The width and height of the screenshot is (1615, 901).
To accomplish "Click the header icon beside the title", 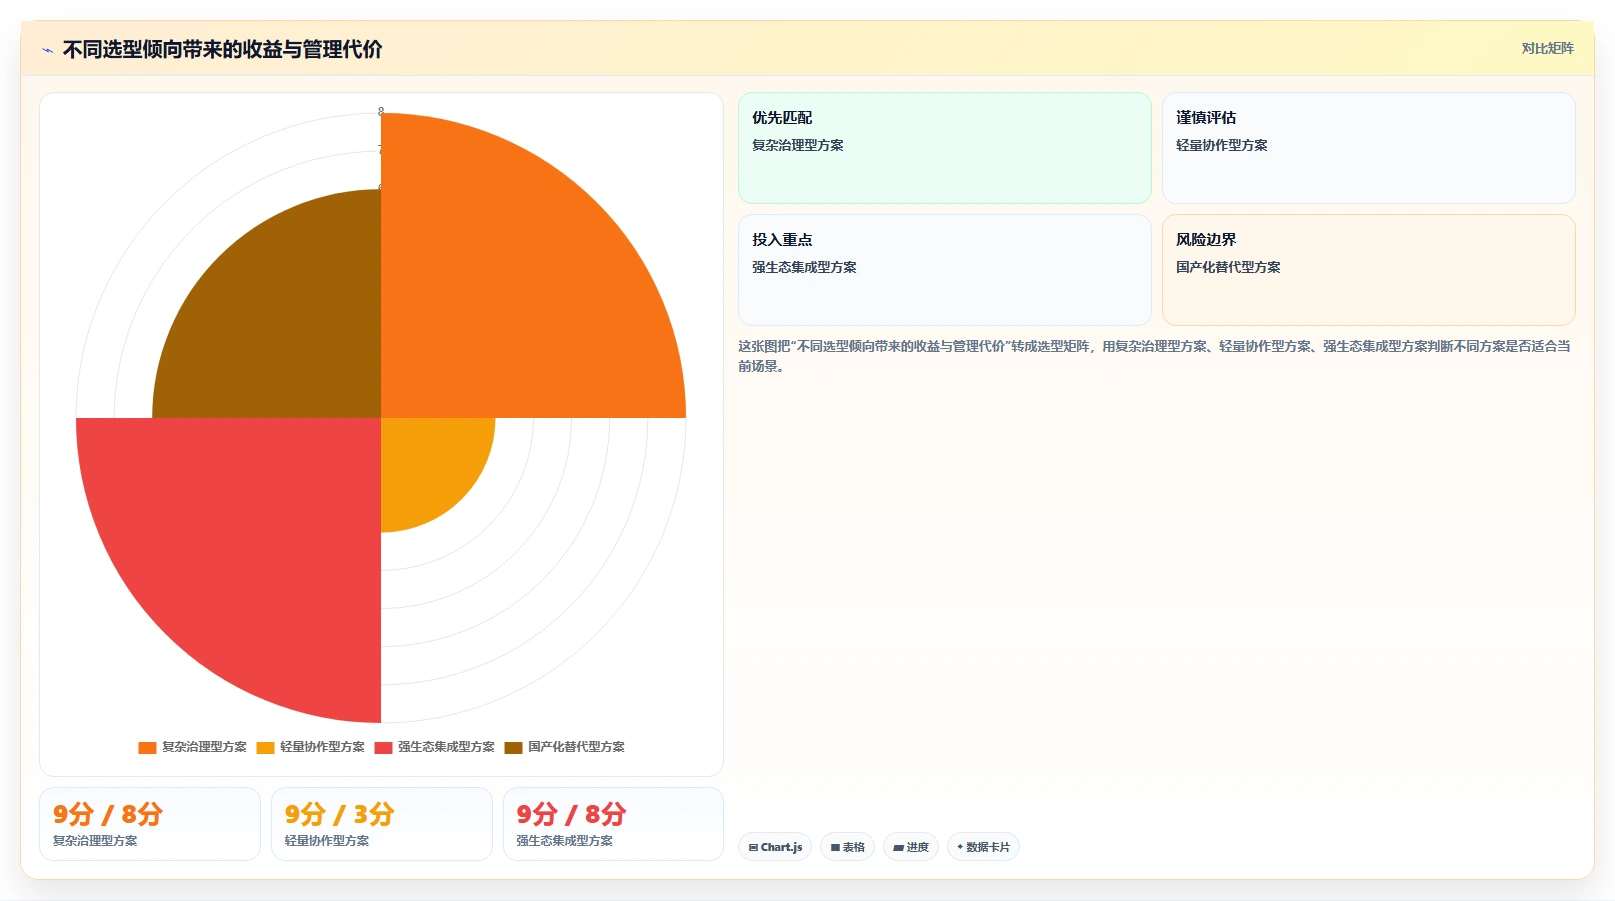I will 47,50.
